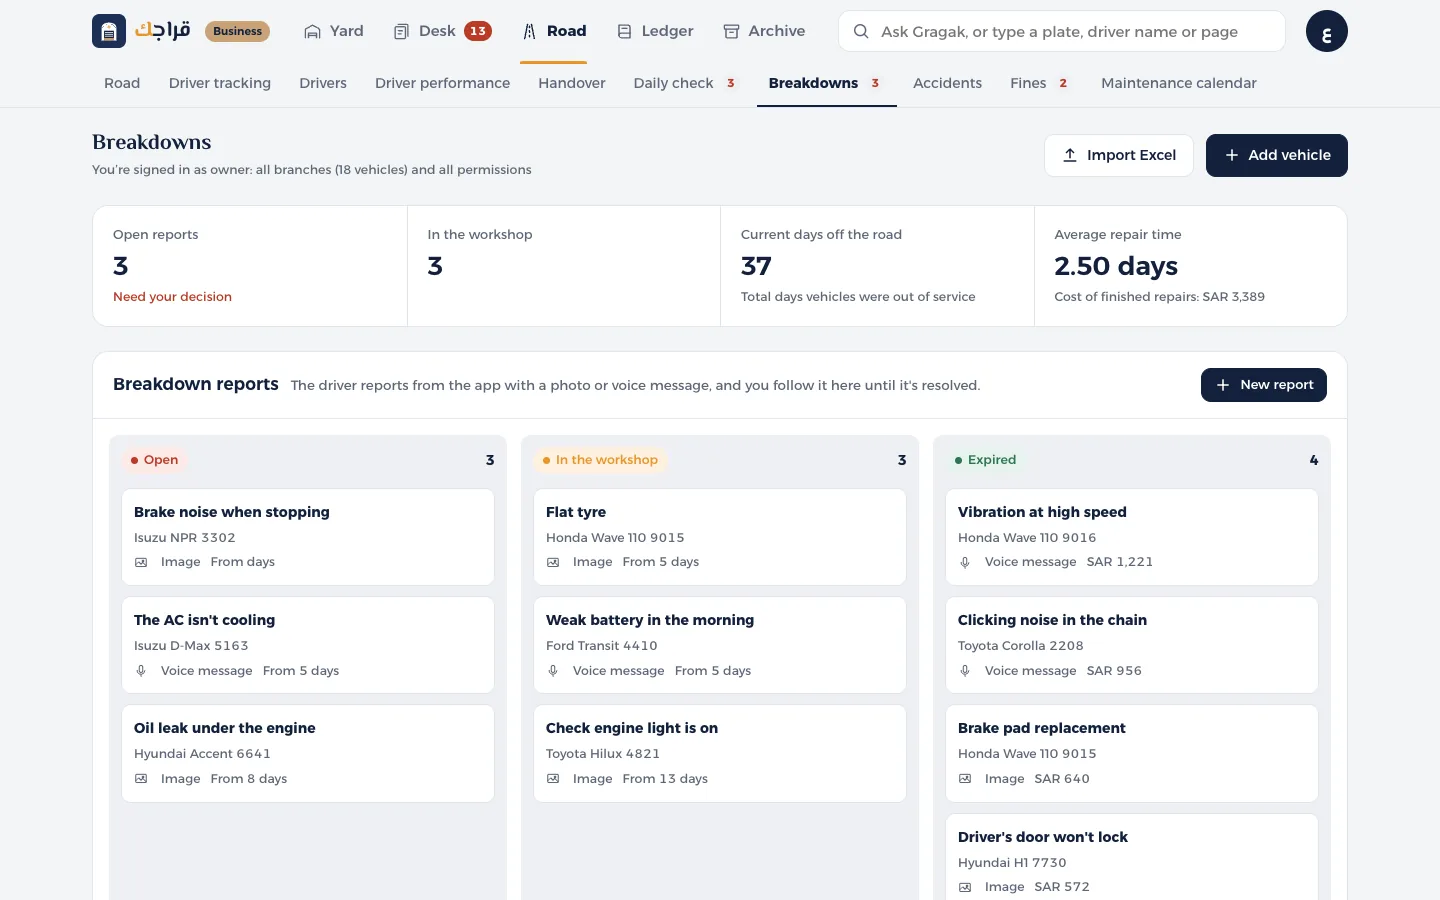
Task: Click the 'SAR 1,221' cost text
Action: (1120, 562)
